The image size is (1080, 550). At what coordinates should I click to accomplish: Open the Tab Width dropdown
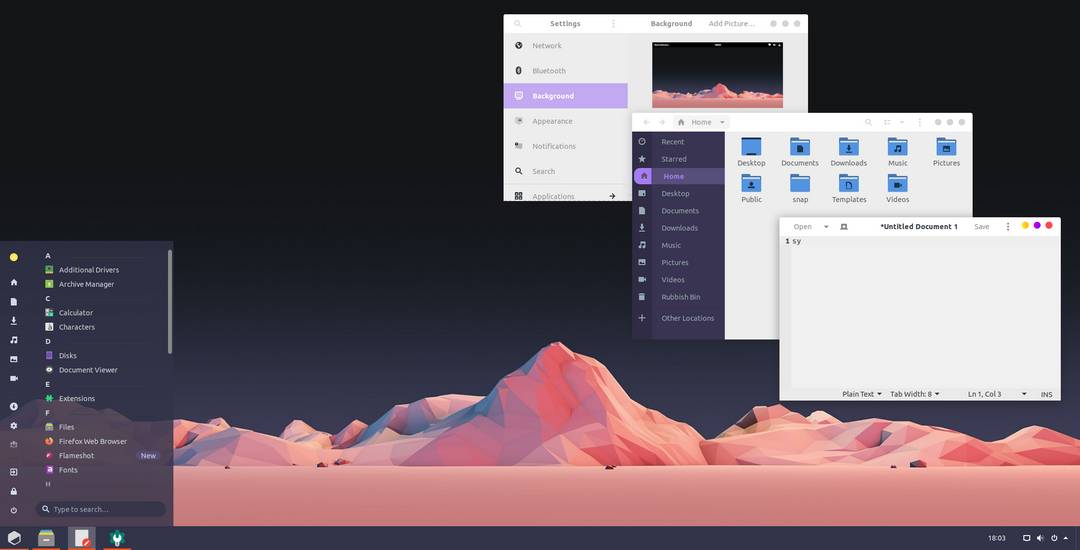click(x=915, y=394)
